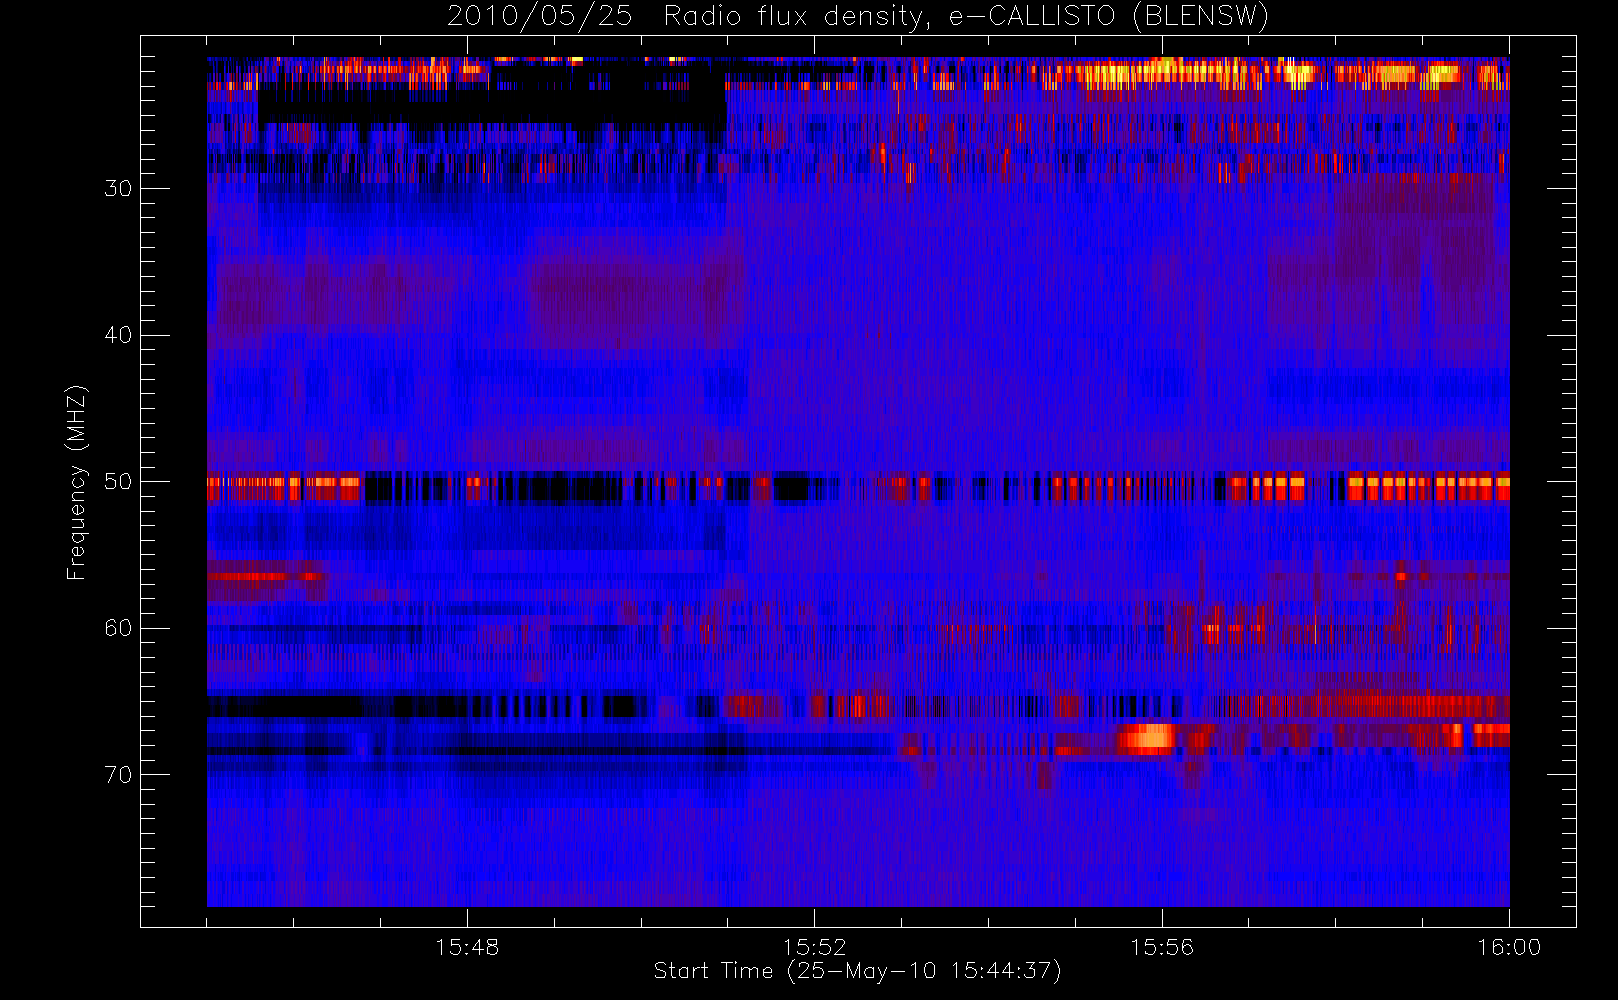Click the 70 MHz frequency tick label
This screenshot has width=1618, height=1000.
click(x=118, y=775)
